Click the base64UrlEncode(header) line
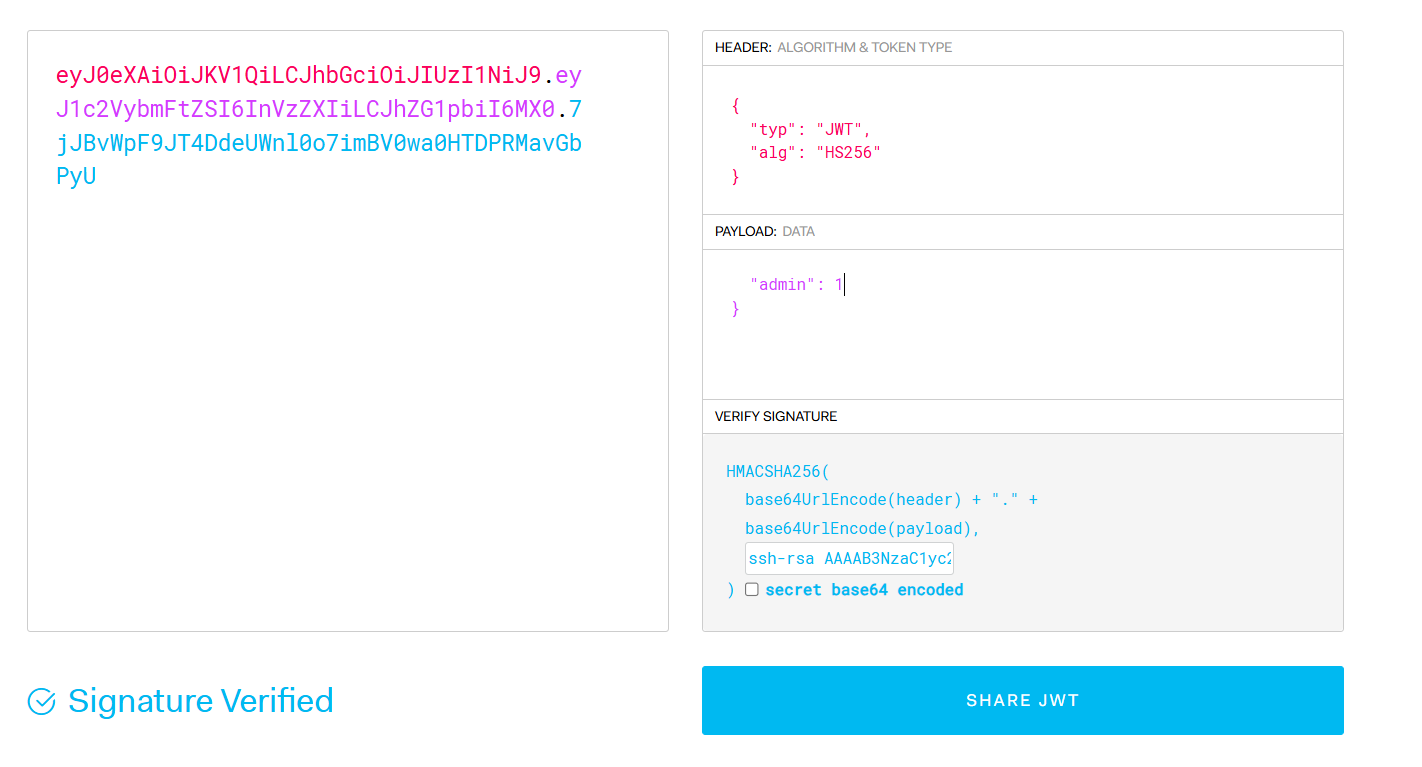Image resolution: width=1422 pixels, height=767 pixels. [x=890, y=499]
